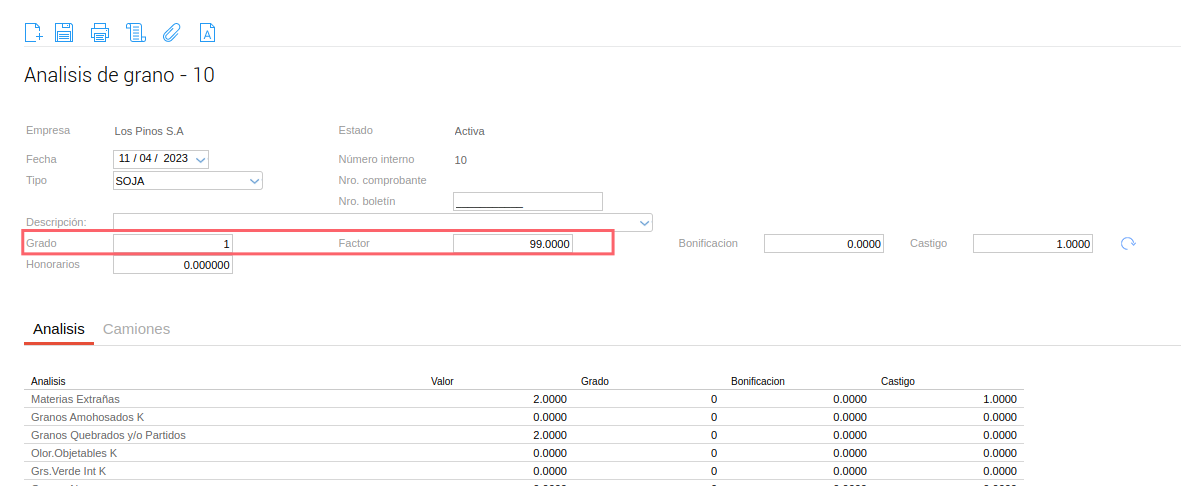Click the Nro. boletín input field
This screenshot has width=1181, height=486.
pyautogui.click(x=528, y=202)
